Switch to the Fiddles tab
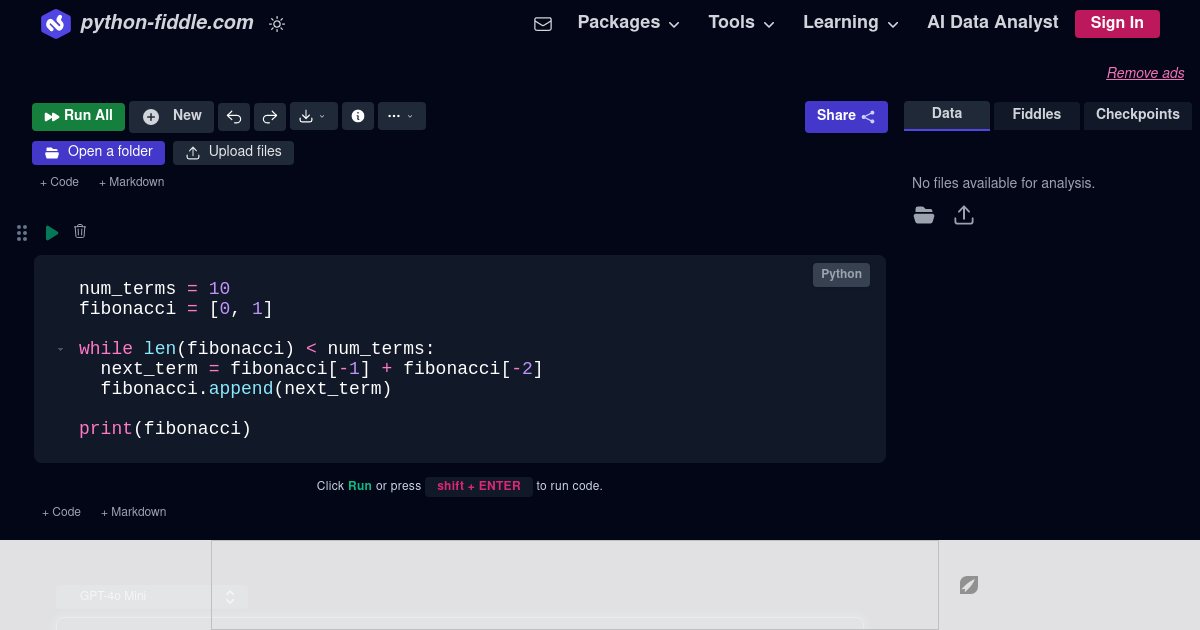Viewport: 1200px width, 630px height. (1036, 114)
